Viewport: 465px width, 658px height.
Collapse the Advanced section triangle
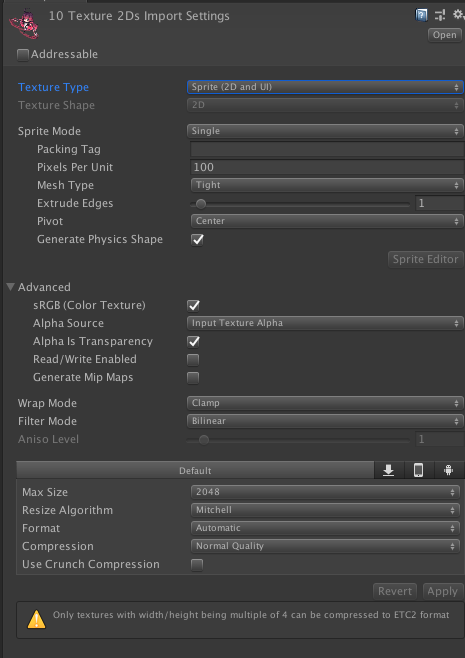(11, 287)
